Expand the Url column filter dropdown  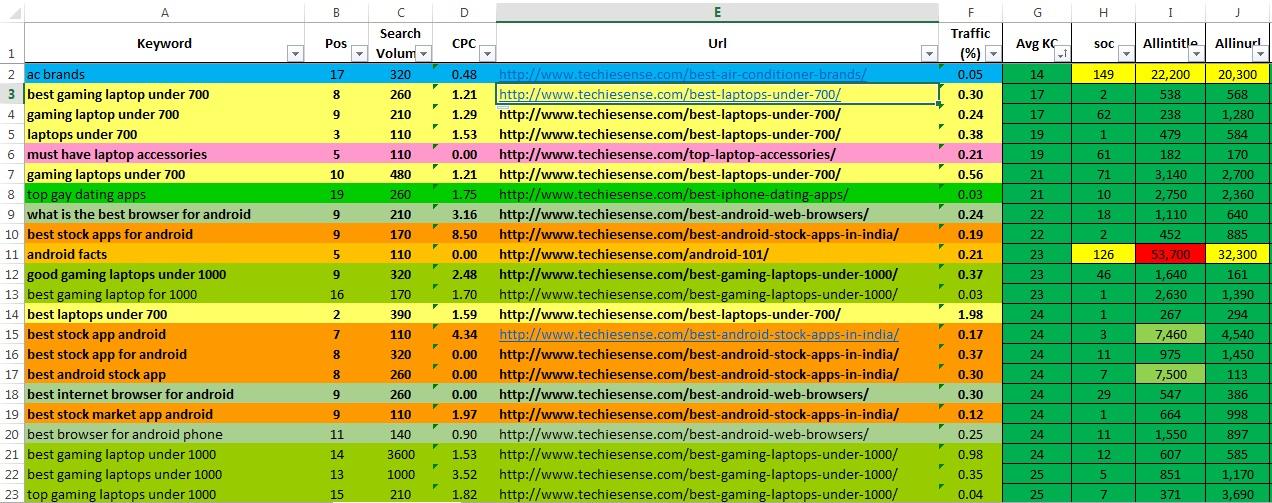point(928,54)
